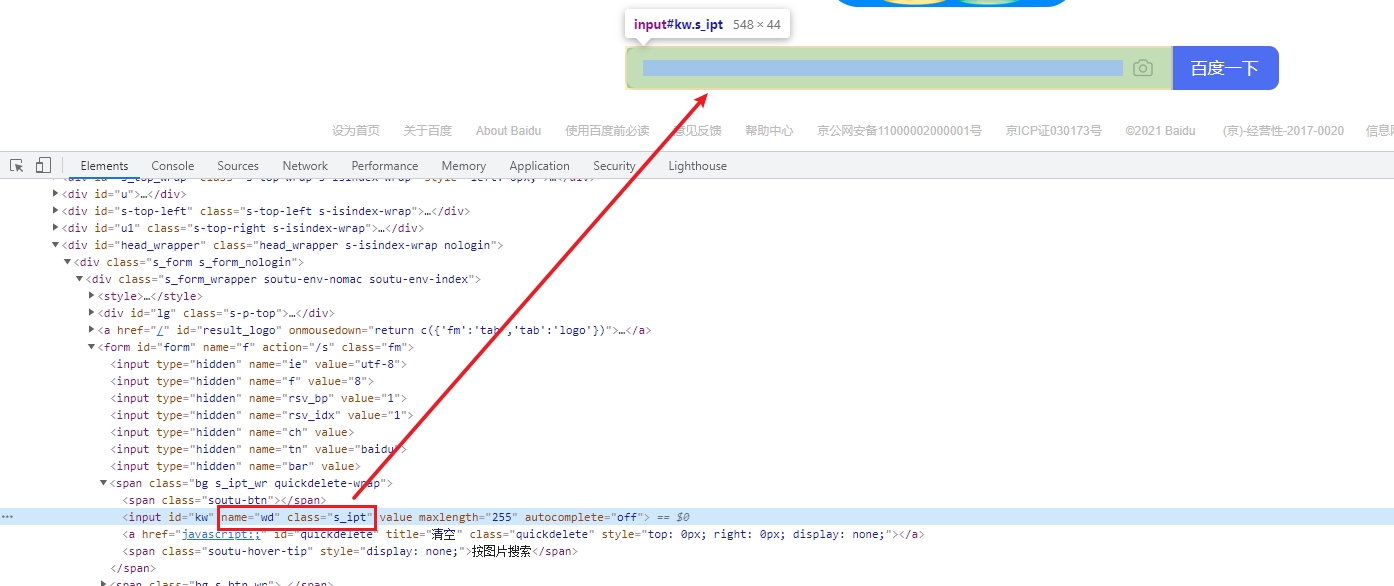Viewport: 1394px width, 586px height.
Task: Activate the inspect element picker icon
Action: (17, 166)
